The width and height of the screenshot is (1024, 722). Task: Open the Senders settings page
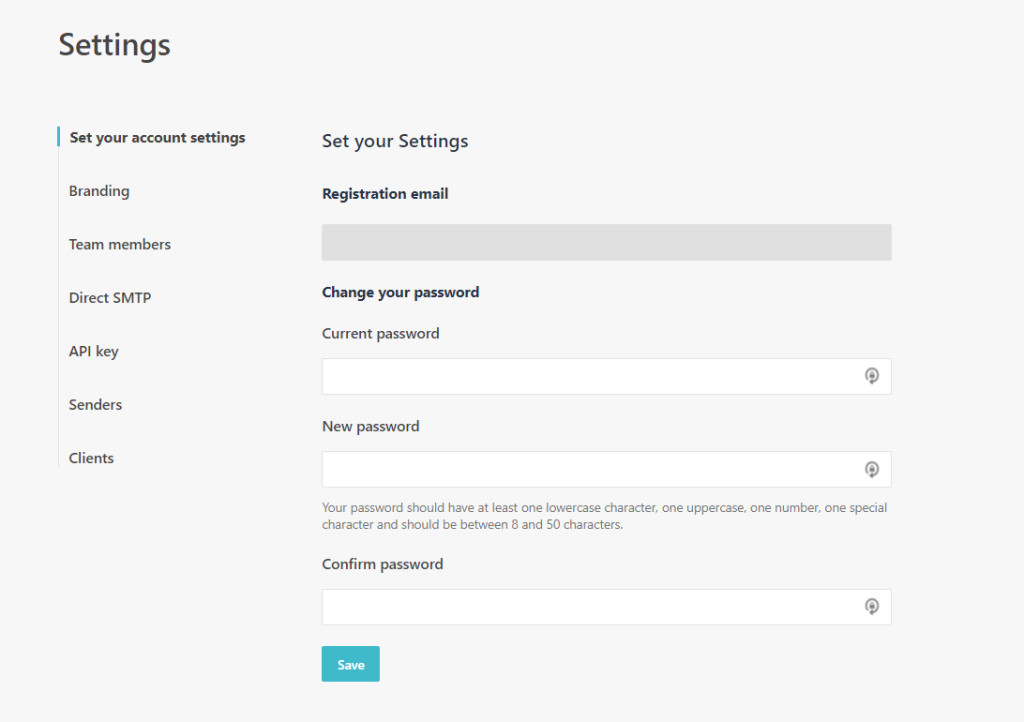pyautogui.click(x=95, y=405)
